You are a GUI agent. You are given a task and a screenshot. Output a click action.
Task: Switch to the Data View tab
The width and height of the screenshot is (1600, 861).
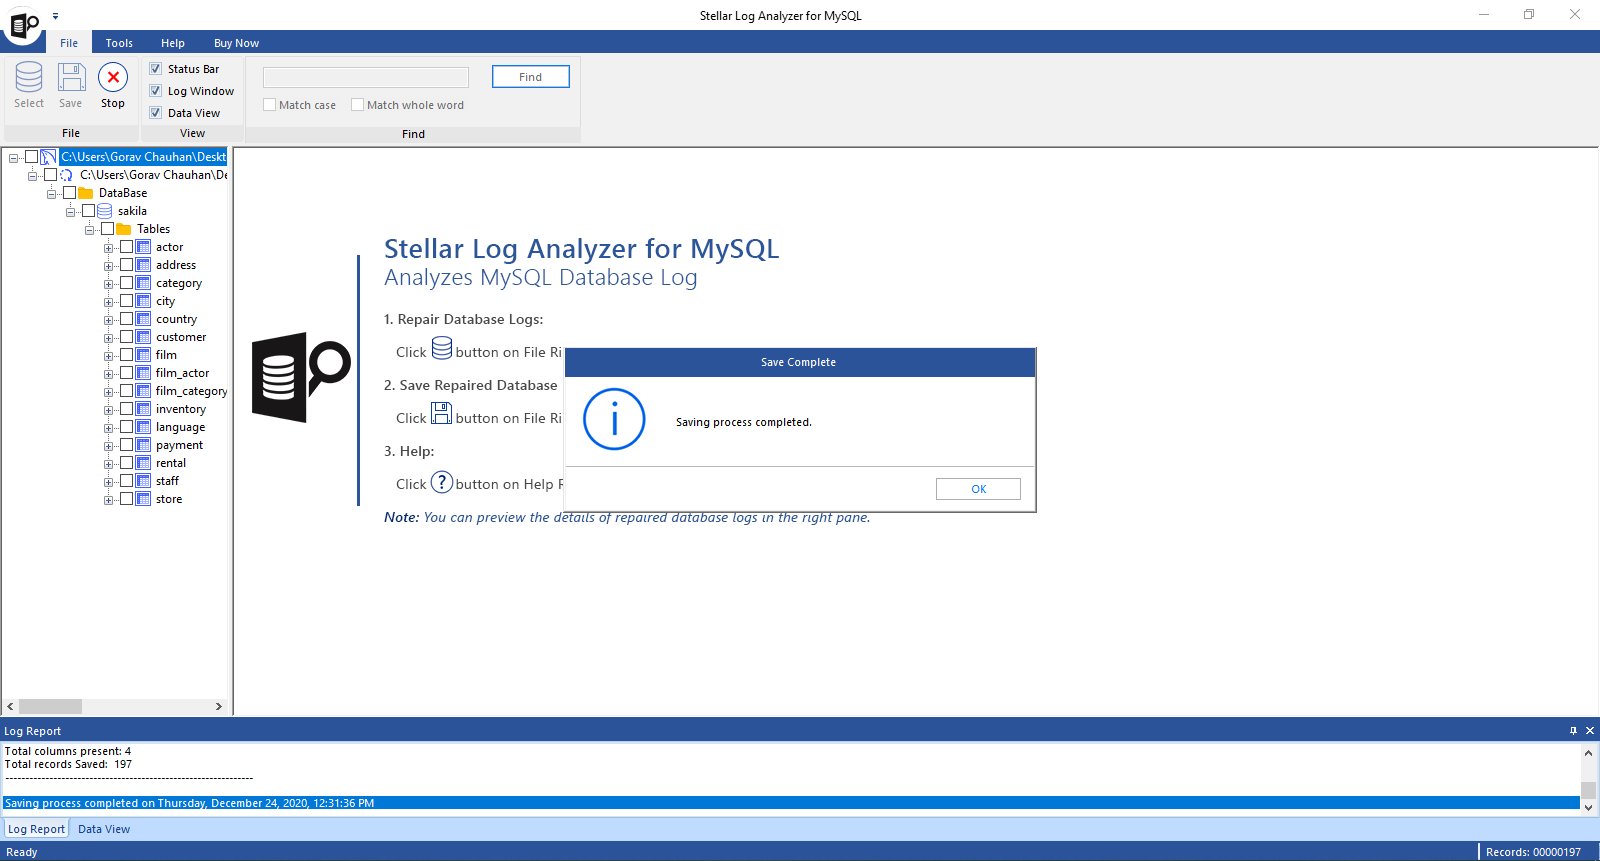tap(104, 829)
